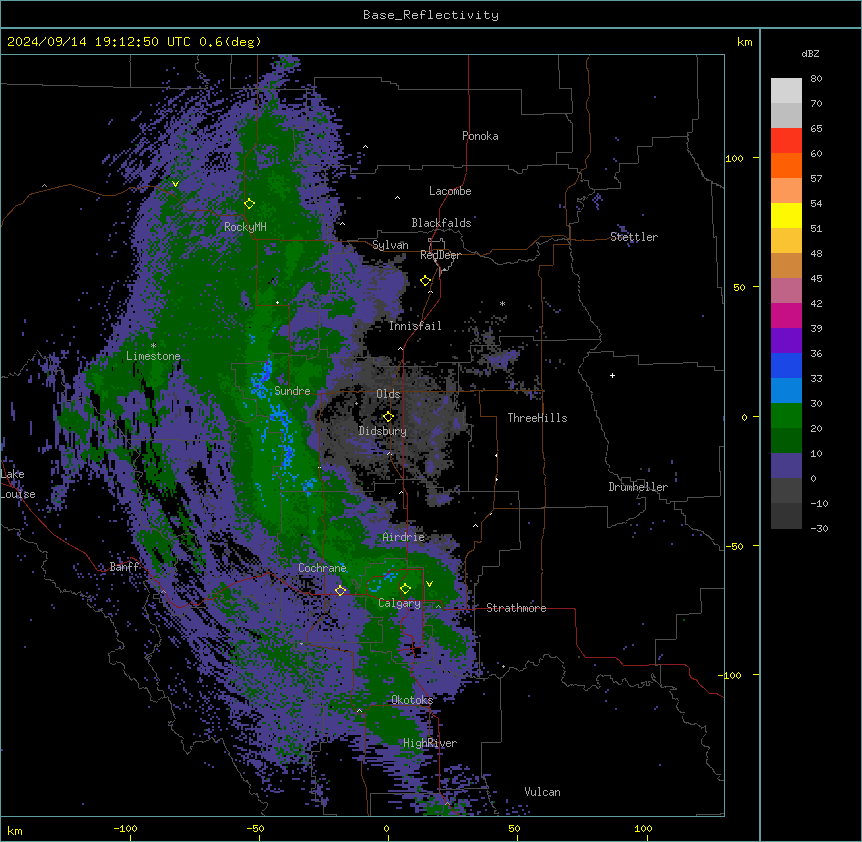Click the Innisfail label
862x842 pixels.
pos(415,326)
